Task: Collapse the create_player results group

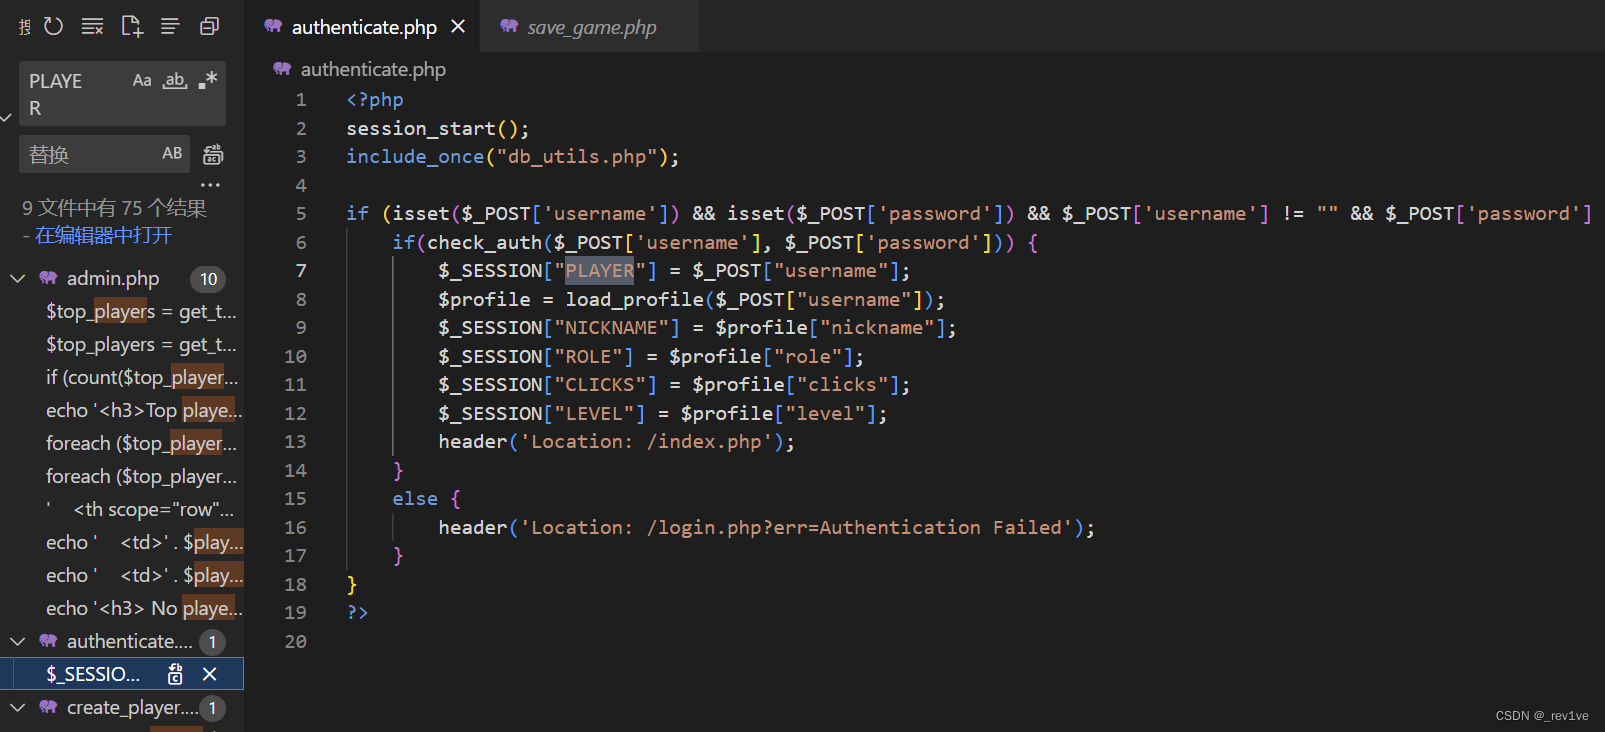Action: pyautogui.click(x=17, y=707)
